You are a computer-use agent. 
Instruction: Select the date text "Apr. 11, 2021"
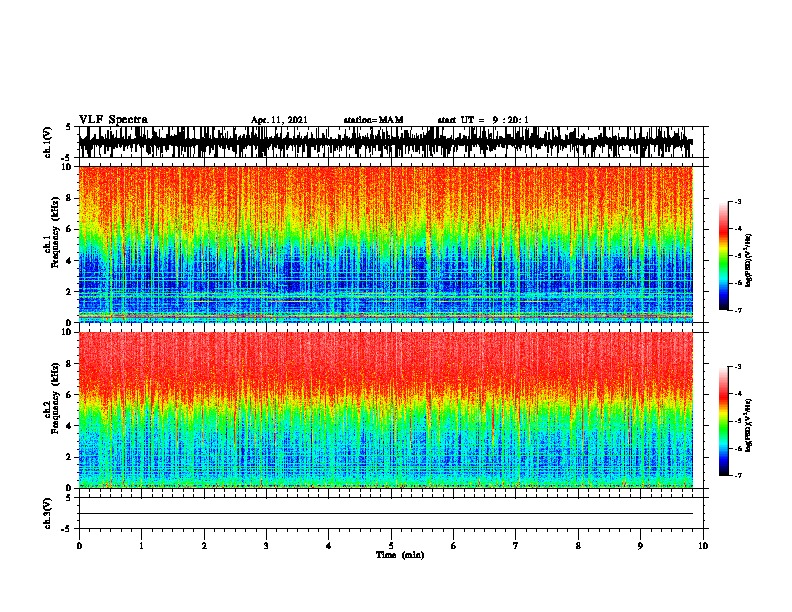point(279,120)
